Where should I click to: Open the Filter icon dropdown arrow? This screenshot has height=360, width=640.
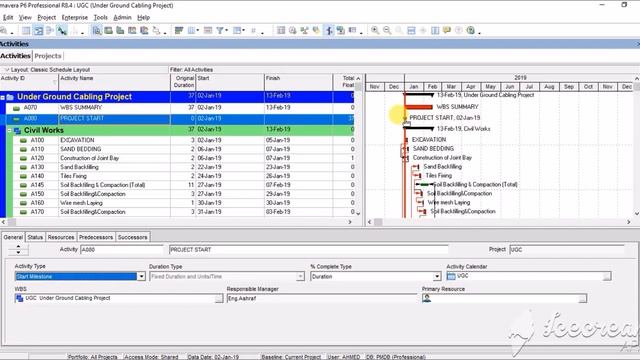(x=227, y=31)
